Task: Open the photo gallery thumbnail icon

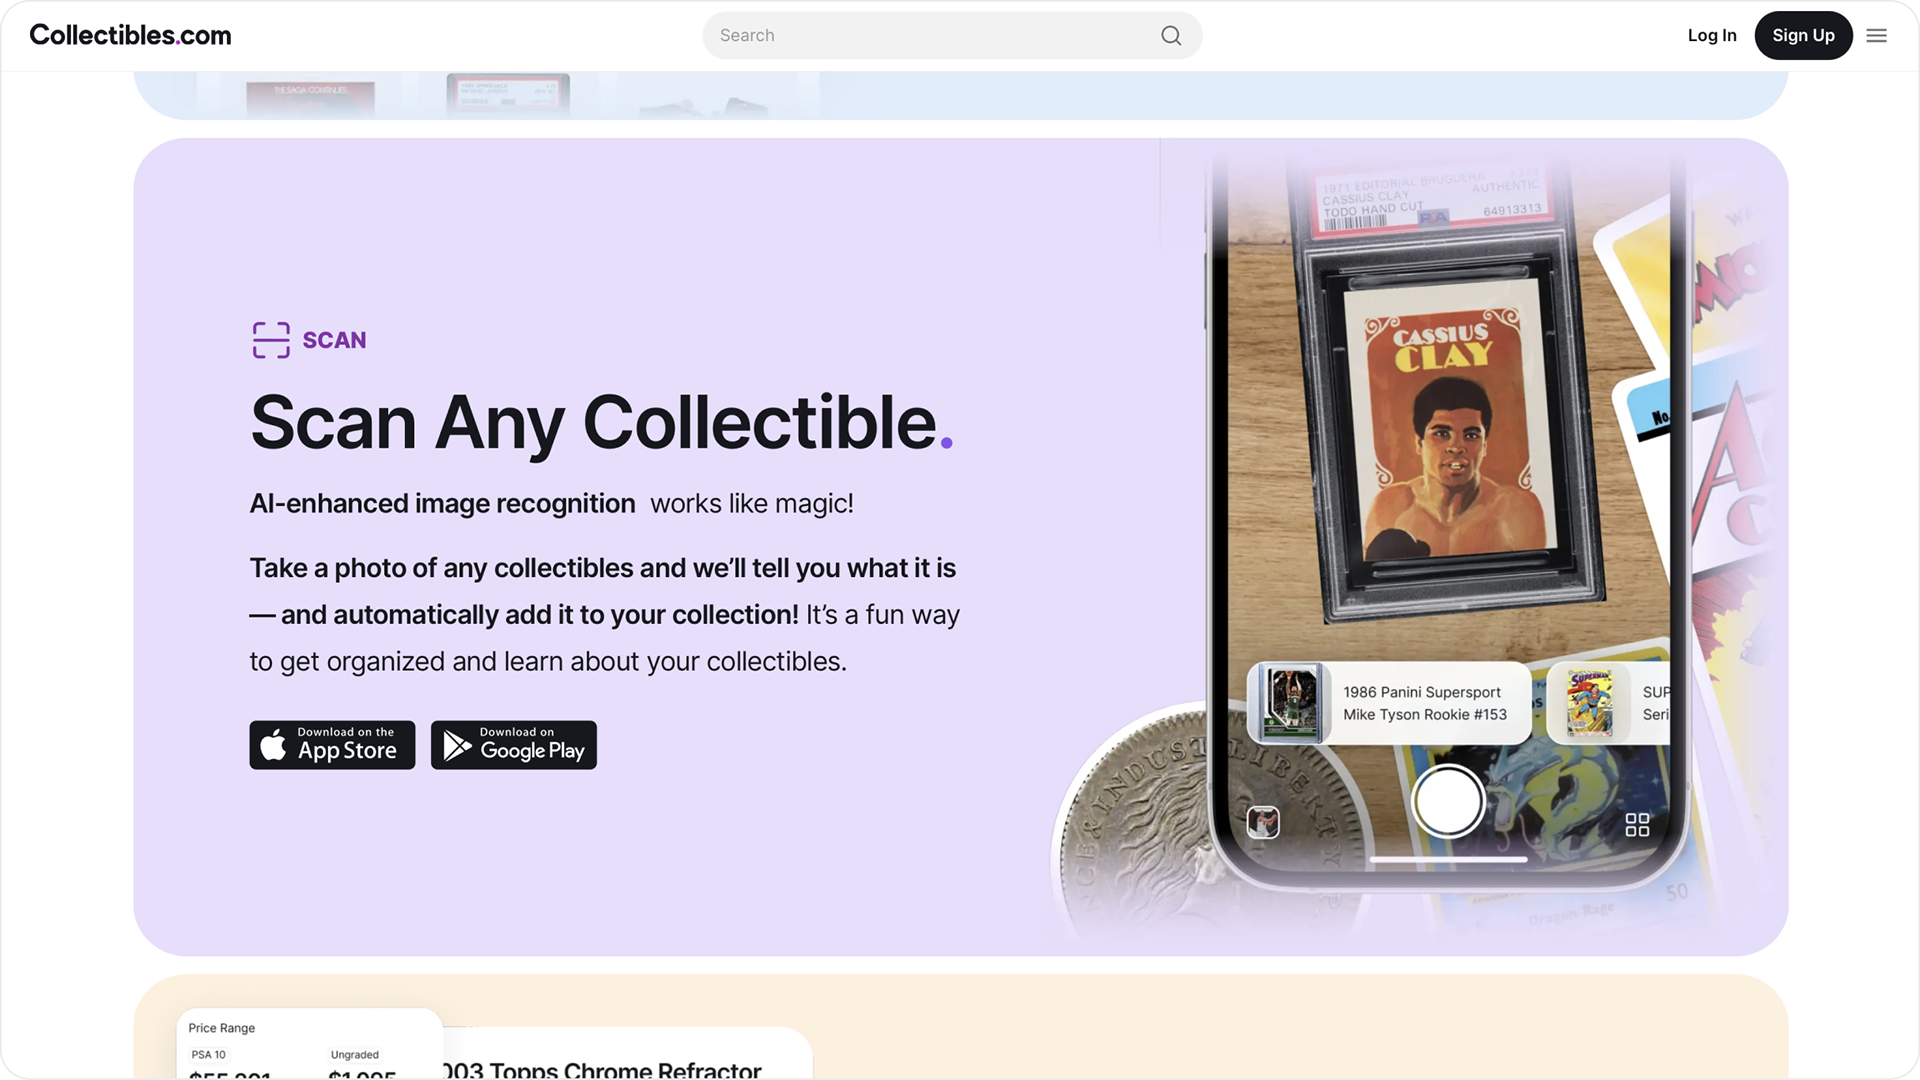Action: click(x=1263, y=822)
